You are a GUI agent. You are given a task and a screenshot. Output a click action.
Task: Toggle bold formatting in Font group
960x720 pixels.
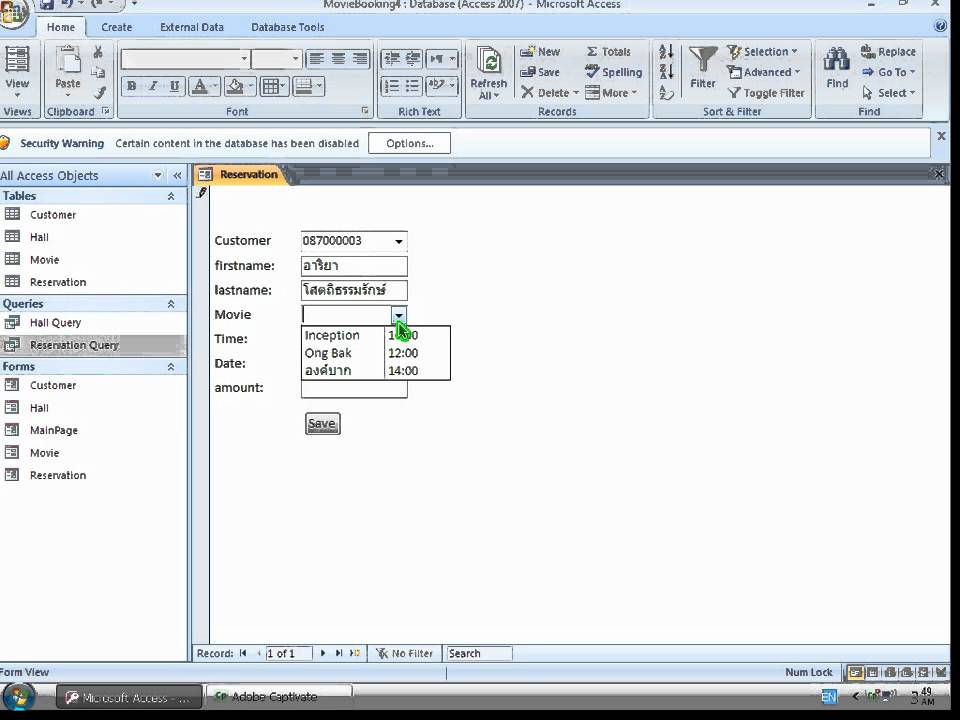132,86
